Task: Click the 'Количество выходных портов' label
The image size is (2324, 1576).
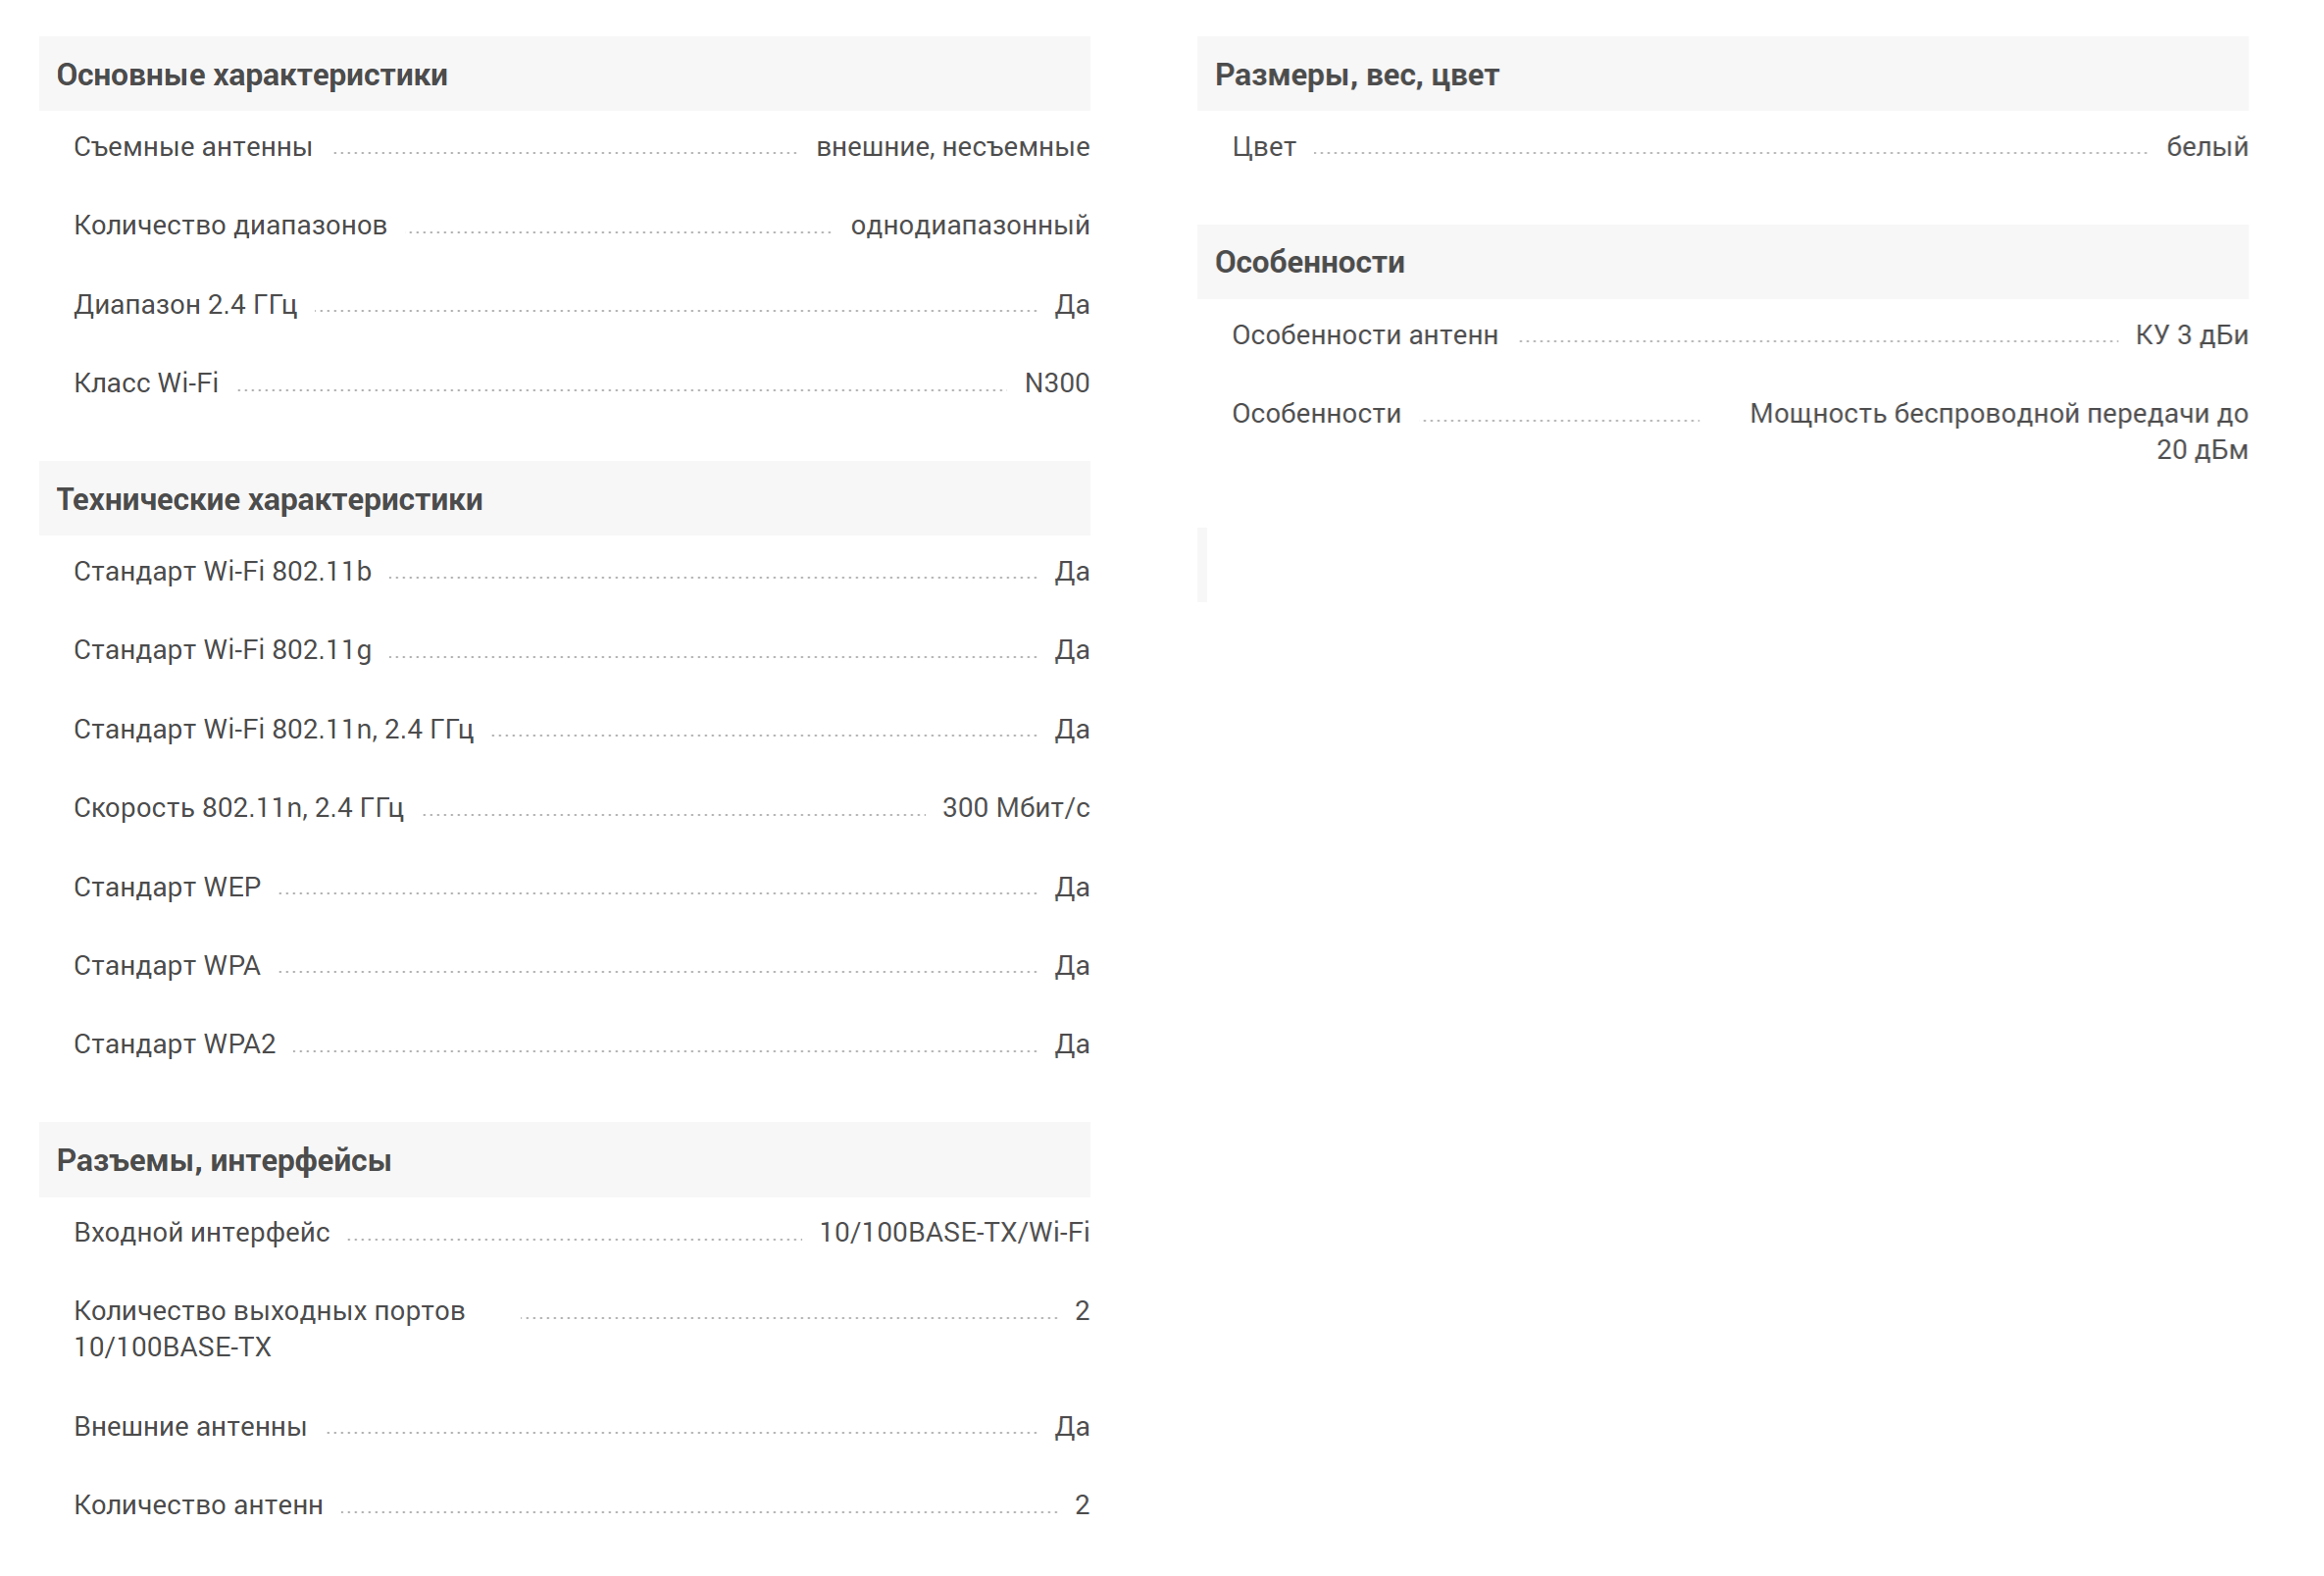Action: click(269, 1311)
